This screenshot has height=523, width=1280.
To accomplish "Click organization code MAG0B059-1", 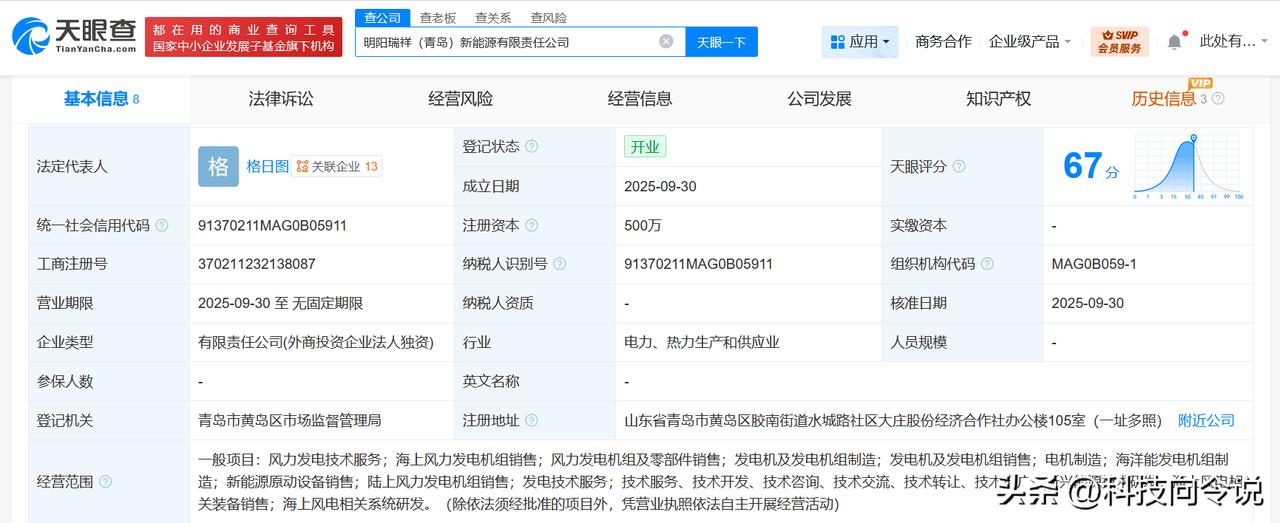I will (1094, 264).
